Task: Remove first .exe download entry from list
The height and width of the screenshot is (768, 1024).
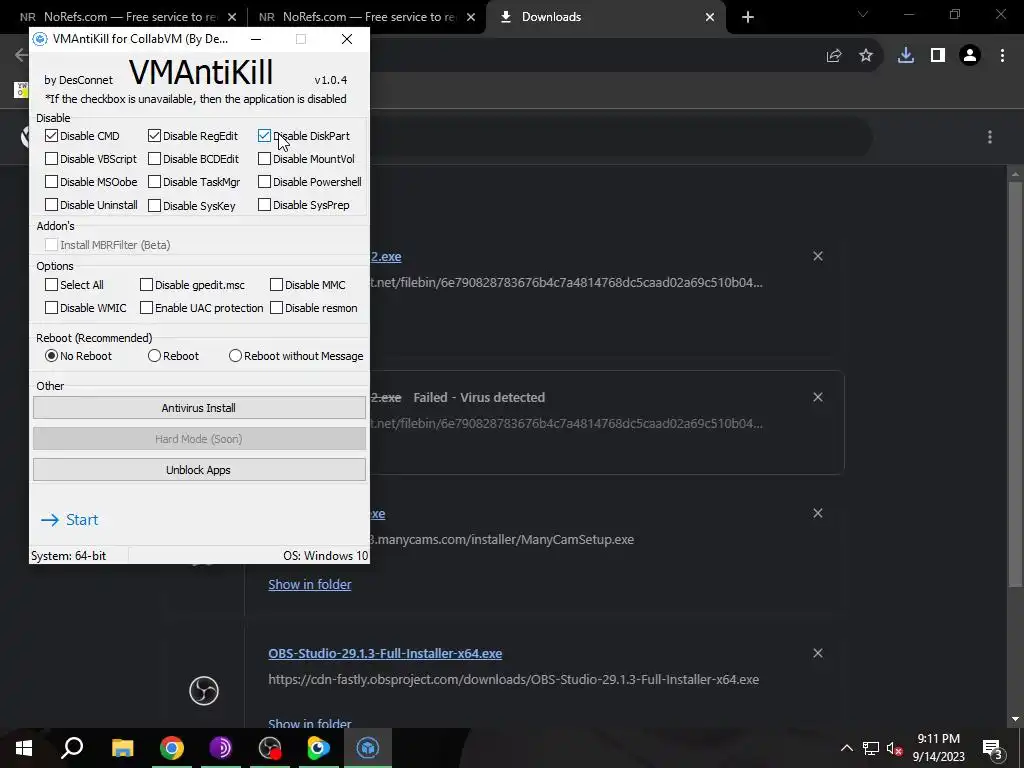Action: point(818,256)
